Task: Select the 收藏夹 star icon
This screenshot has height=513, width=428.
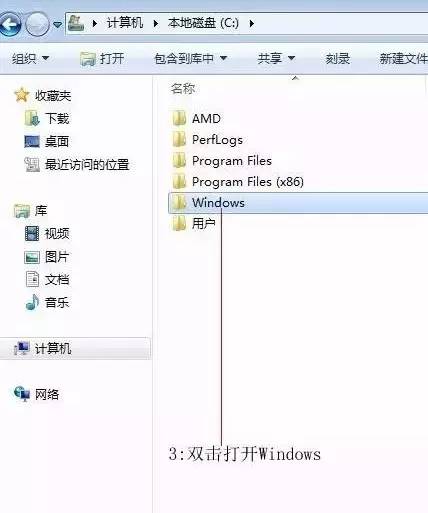Action: pos(22,95)
